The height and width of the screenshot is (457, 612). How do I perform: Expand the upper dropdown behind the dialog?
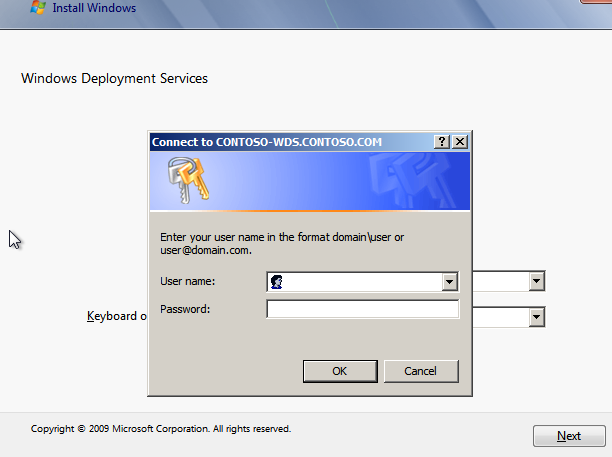click(x=537, y=282)
